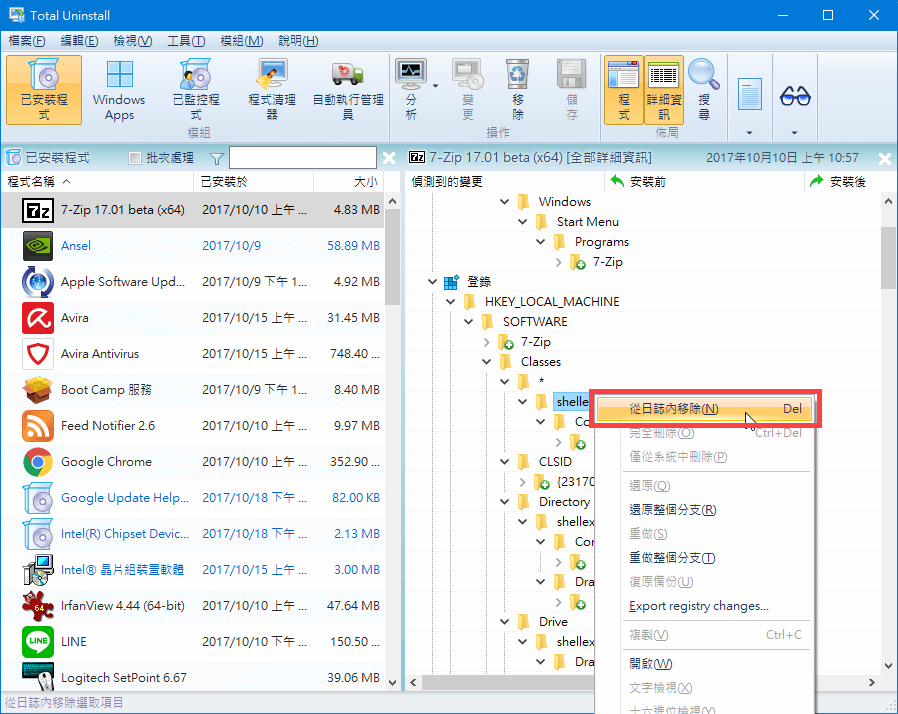
Task: Click the installed programs list vertical scrollbar
Action: pyautogui.click(x=391, y=400)
